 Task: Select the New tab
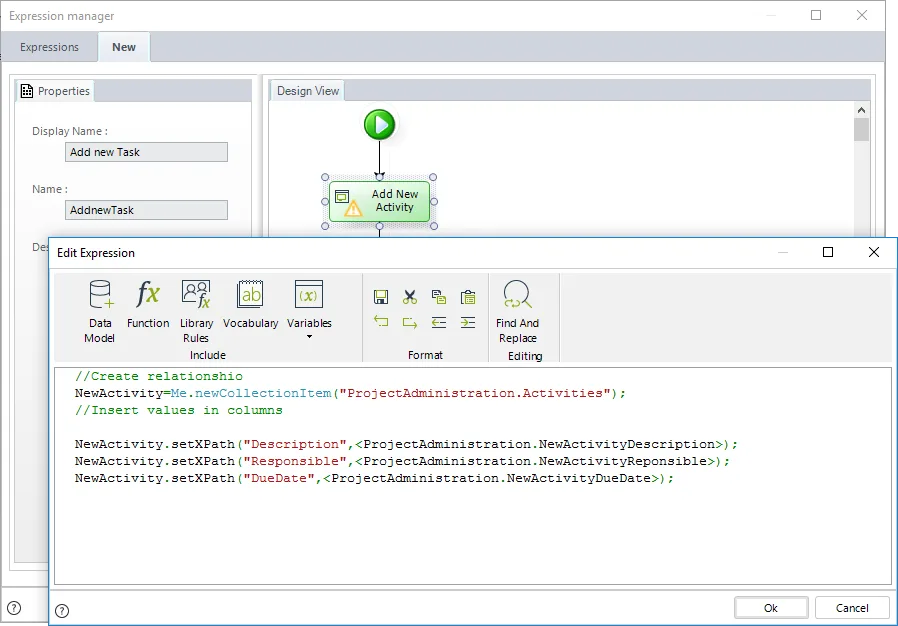pos(124,47)
